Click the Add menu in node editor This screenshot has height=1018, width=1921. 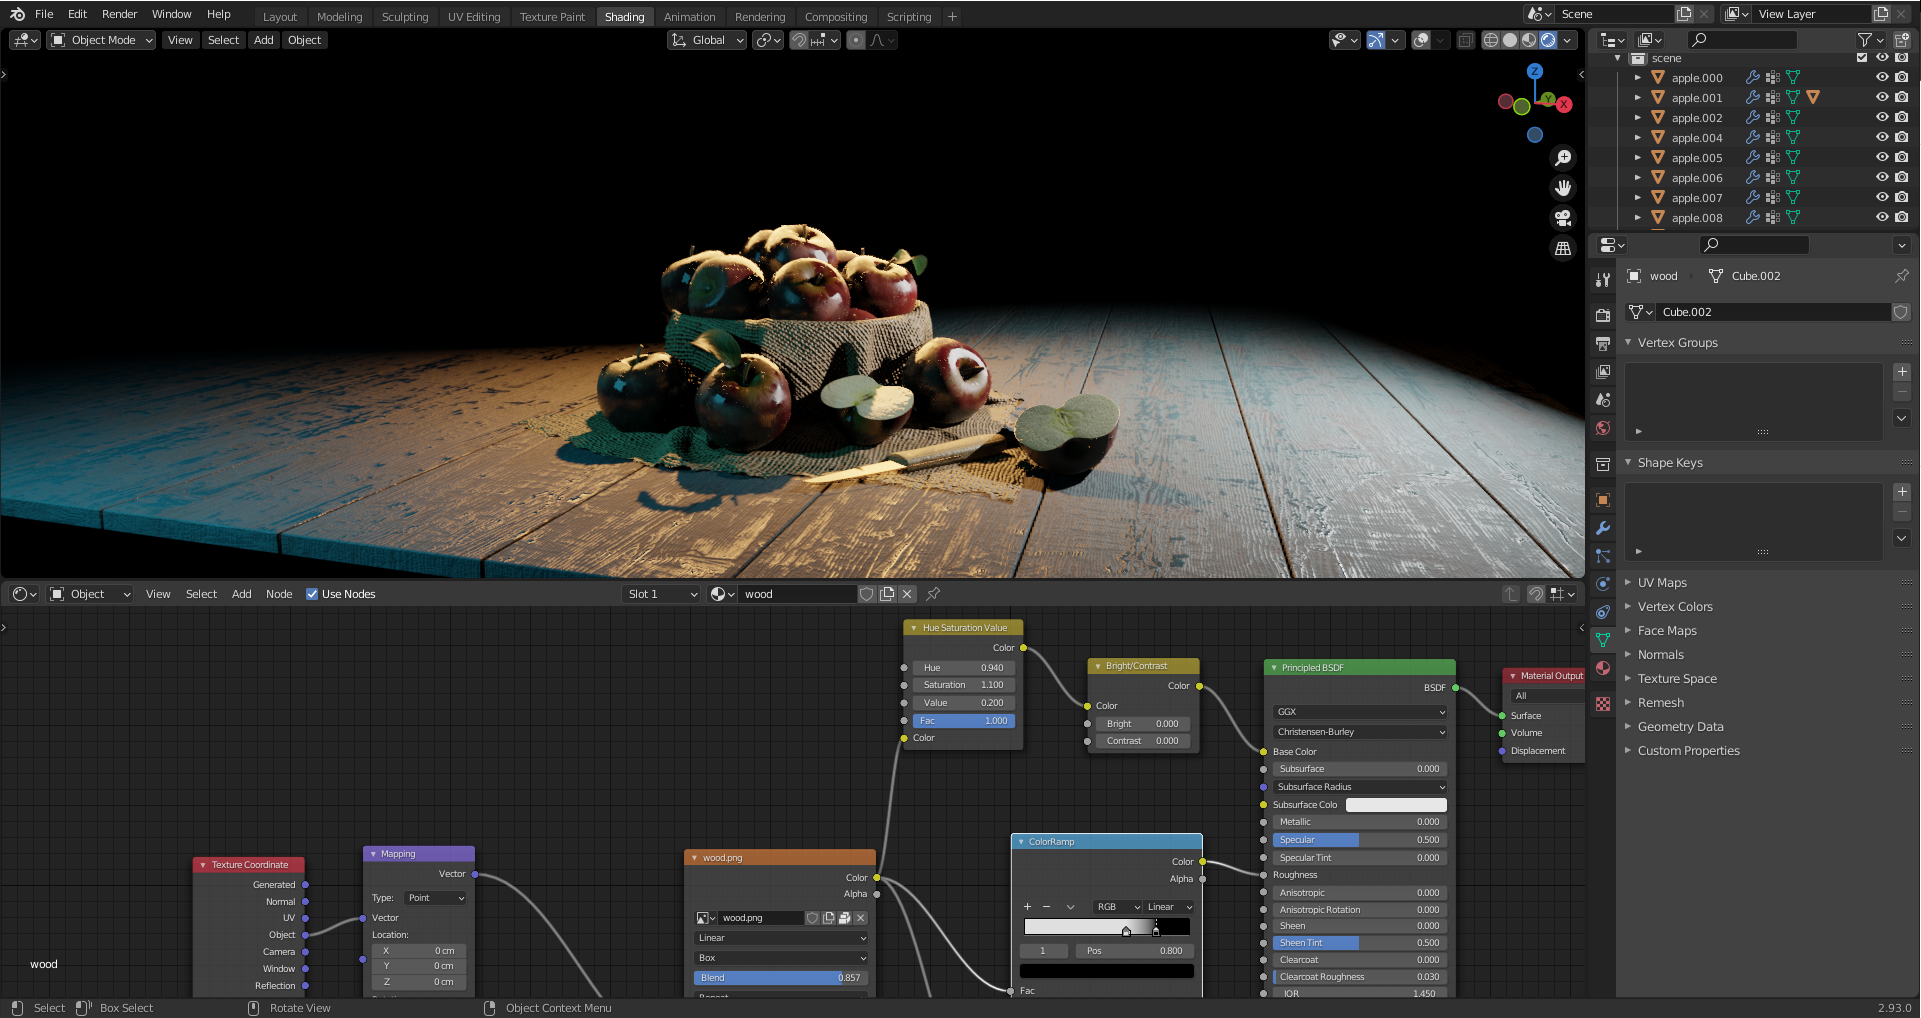[x=242, y=594]
